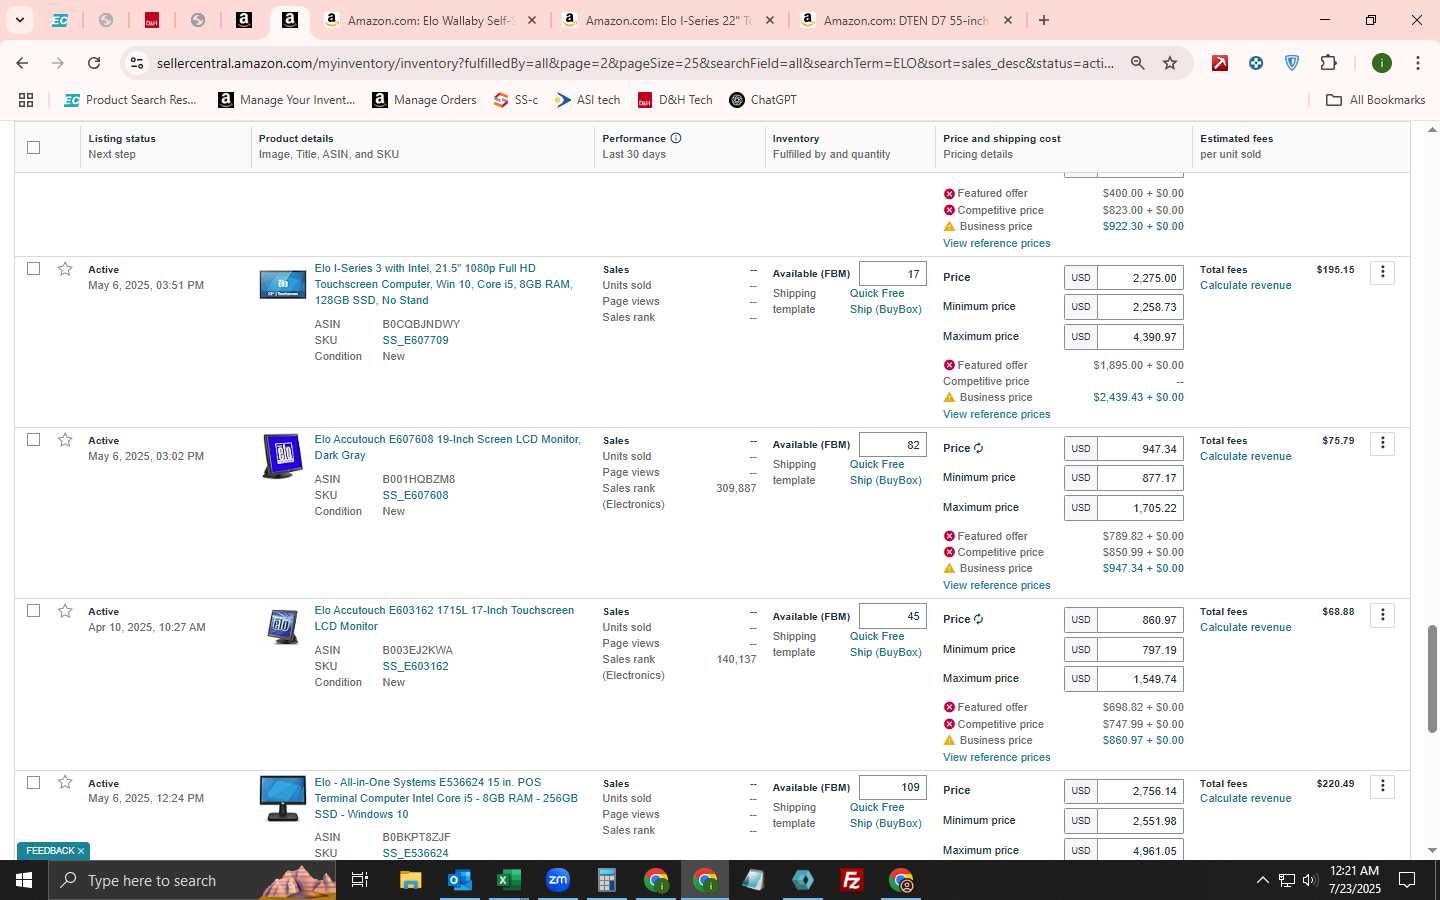Switch to Elo Wallaby Self-Service tab
This screenshot has width=1440, height=900.
[431, 20]
